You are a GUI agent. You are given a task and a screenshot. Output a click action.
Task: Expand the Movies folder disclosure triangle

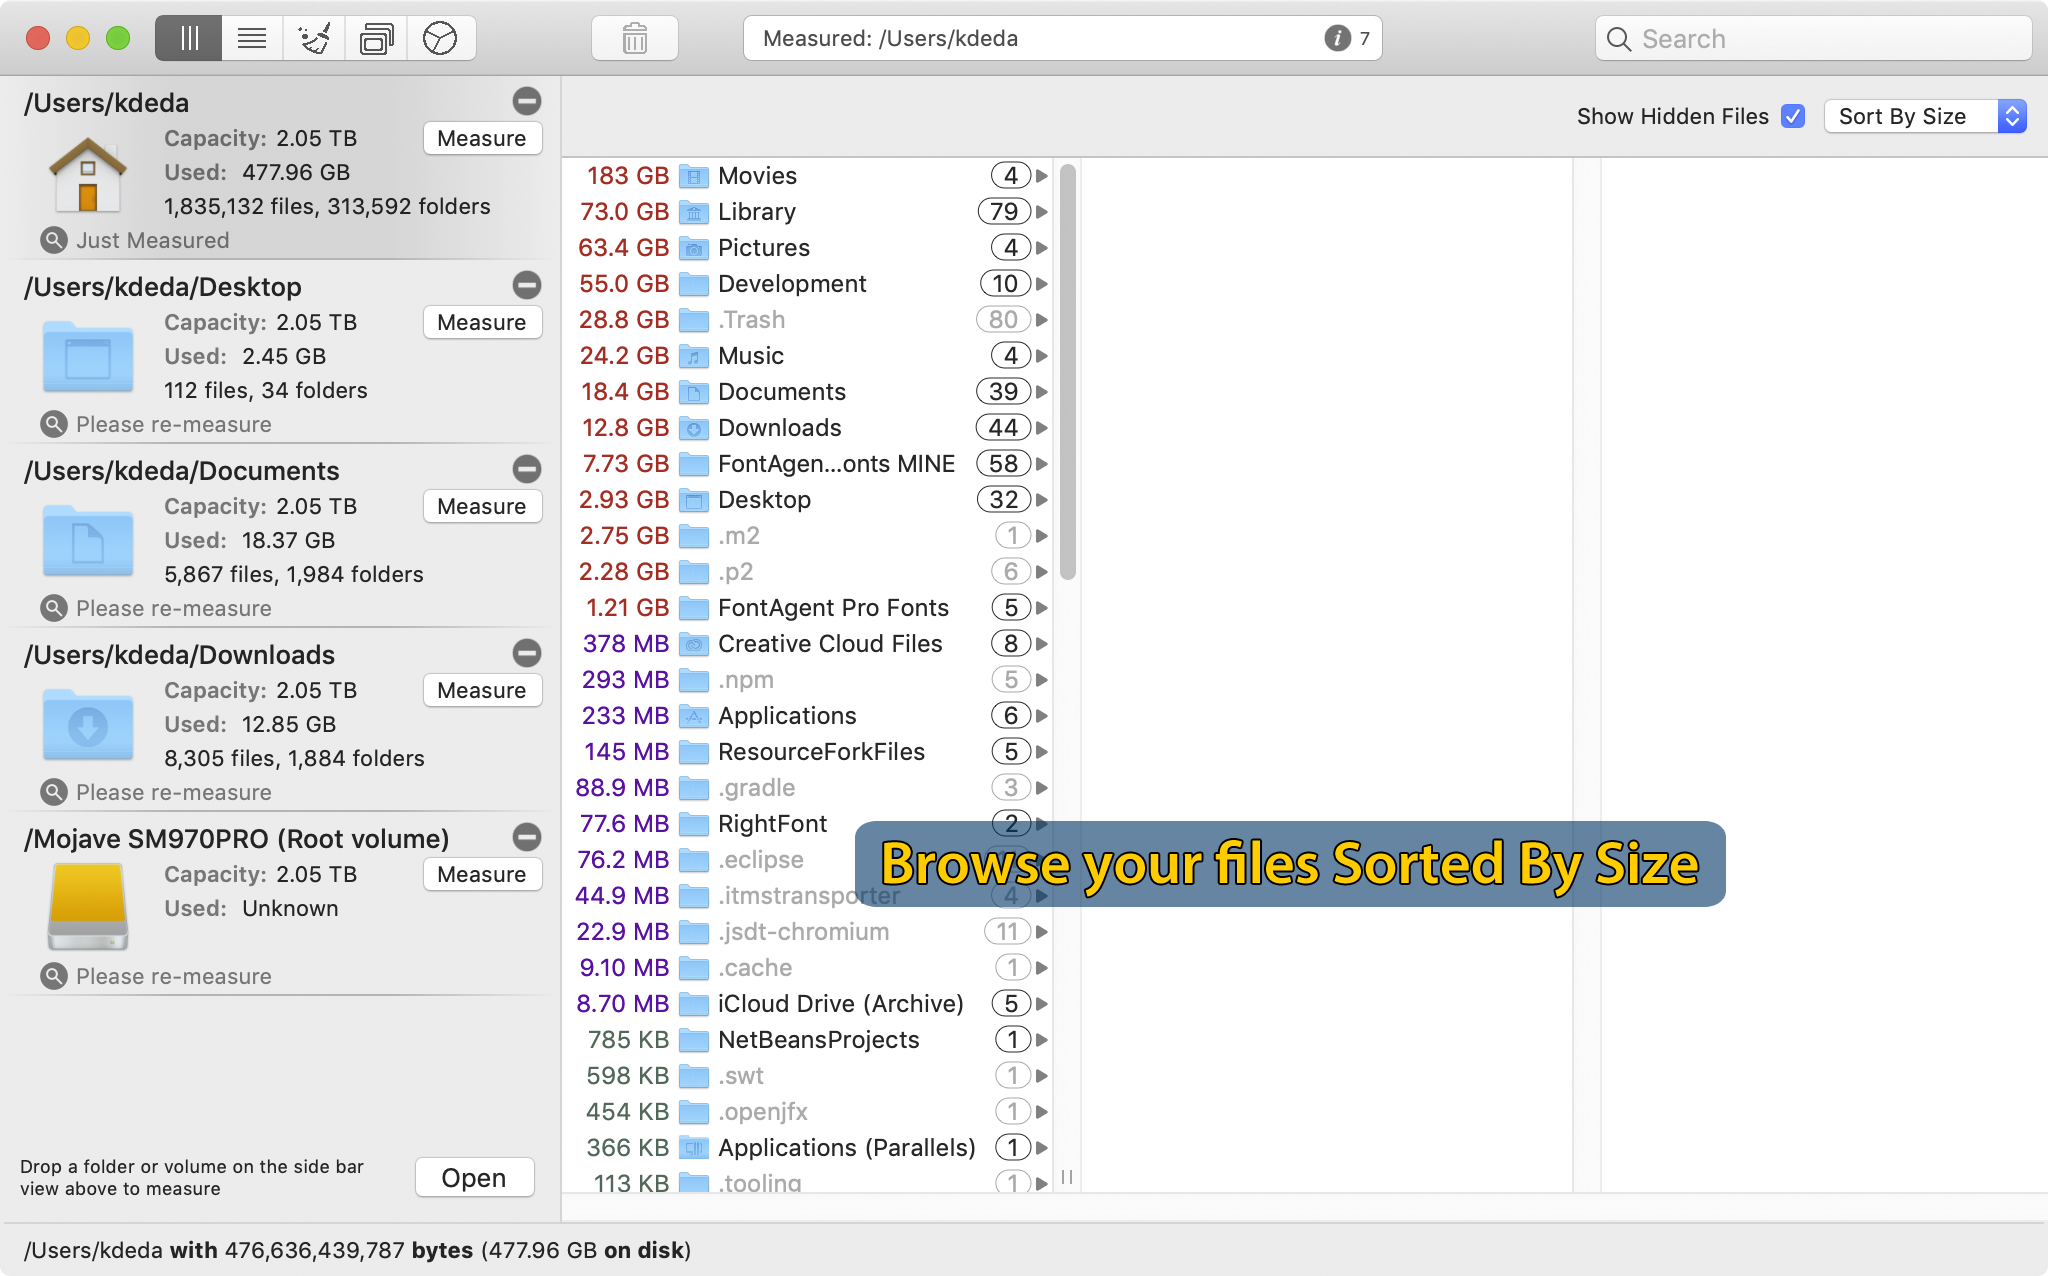click(1042, 173)
